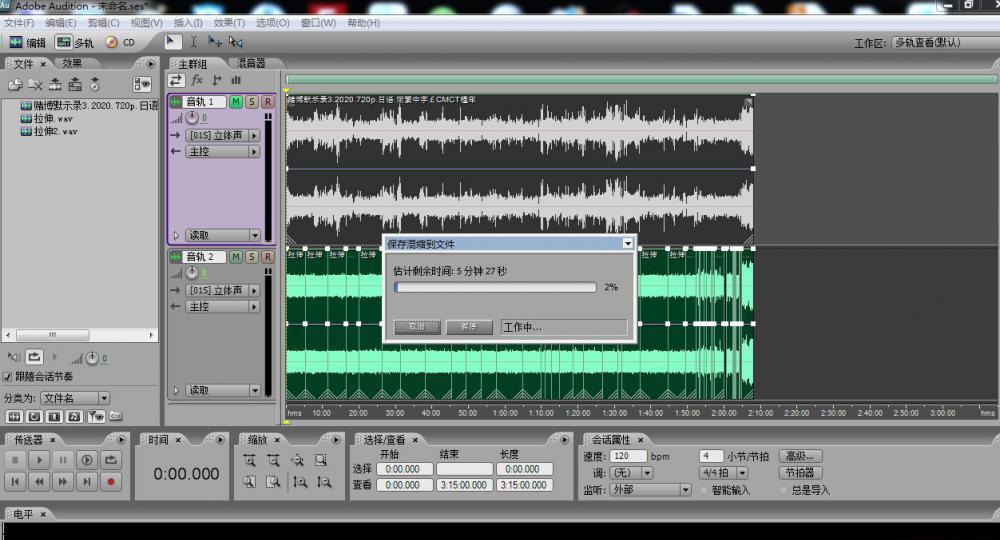Click Zoom In Horizontally icon in 缩放 panel

tap(249, 460)
